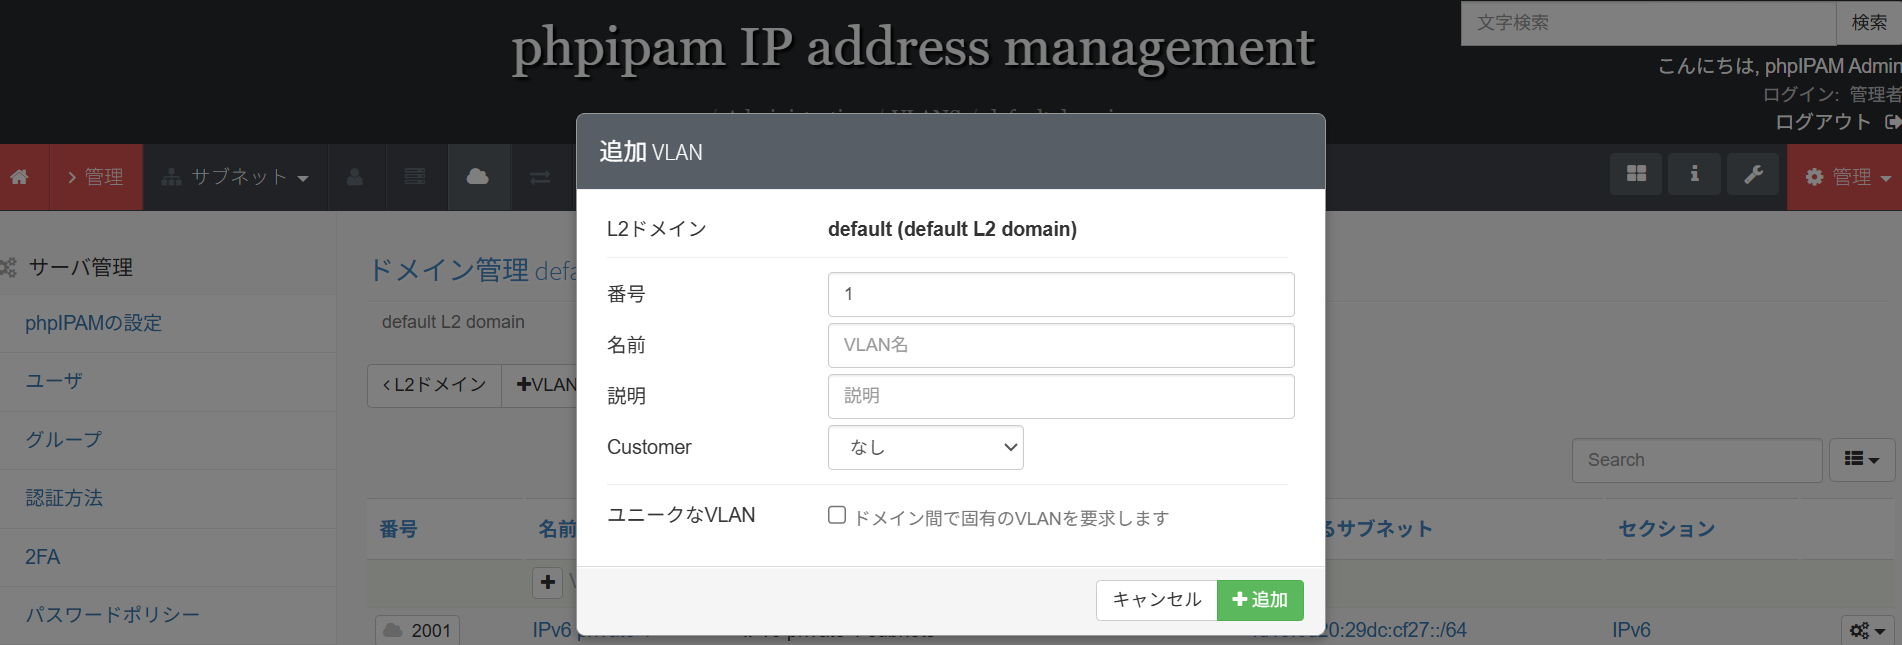1902x645 pixels.
Task: Add VLAN via plus icon in table
Action: pos(548,582)
